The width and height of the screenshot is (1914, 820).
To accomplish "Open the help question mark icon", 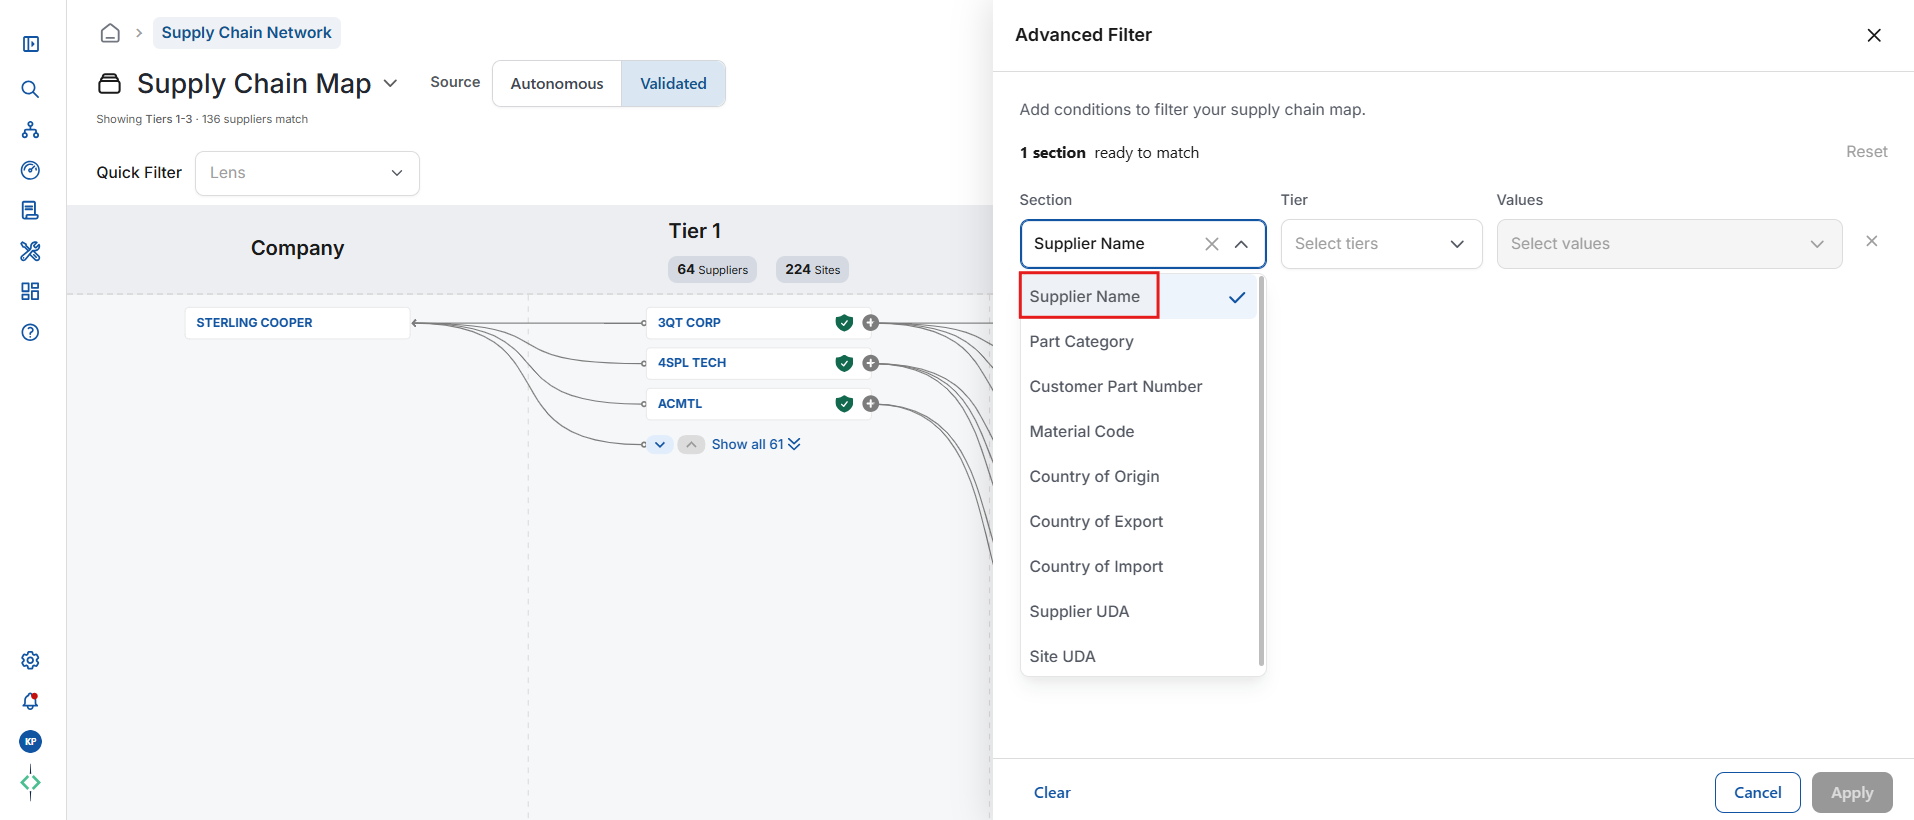I will [31, 332].
